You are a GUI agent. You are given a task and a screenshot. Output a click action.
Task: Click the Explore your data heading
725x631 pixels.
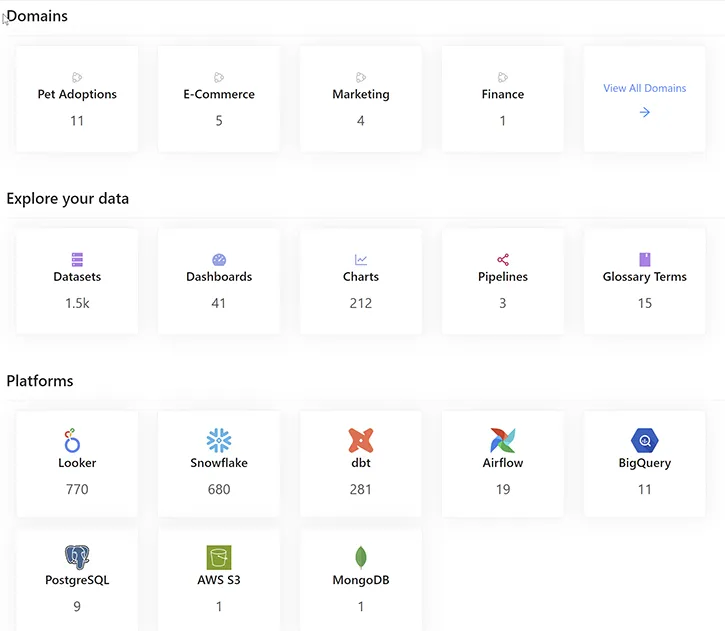pos(68,199)
